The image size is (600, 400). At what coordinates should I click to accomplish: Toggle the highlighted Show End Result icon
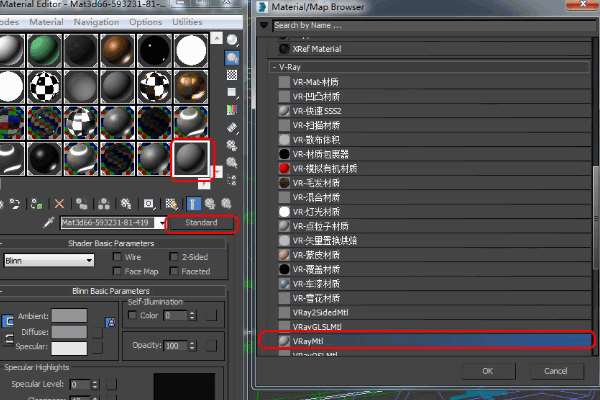[193, 204]
